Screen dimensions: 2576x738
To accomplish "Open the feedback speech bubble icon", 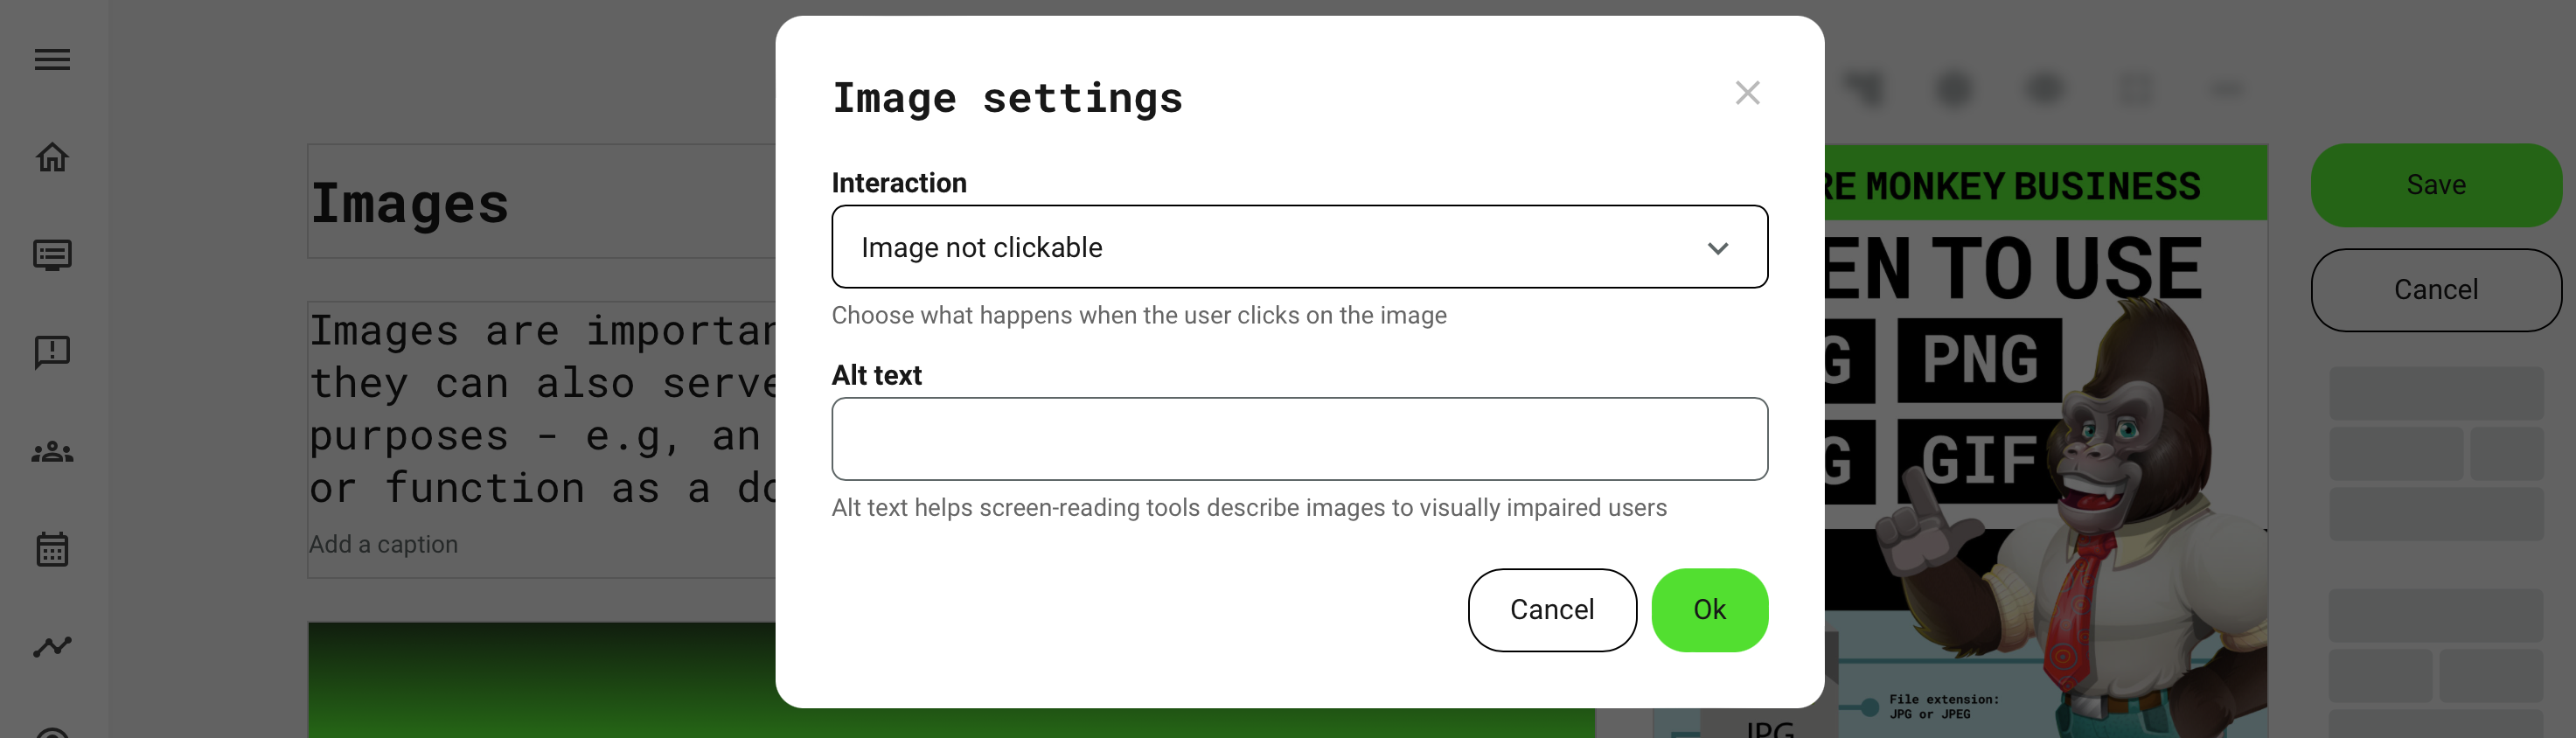I will 52,352.
